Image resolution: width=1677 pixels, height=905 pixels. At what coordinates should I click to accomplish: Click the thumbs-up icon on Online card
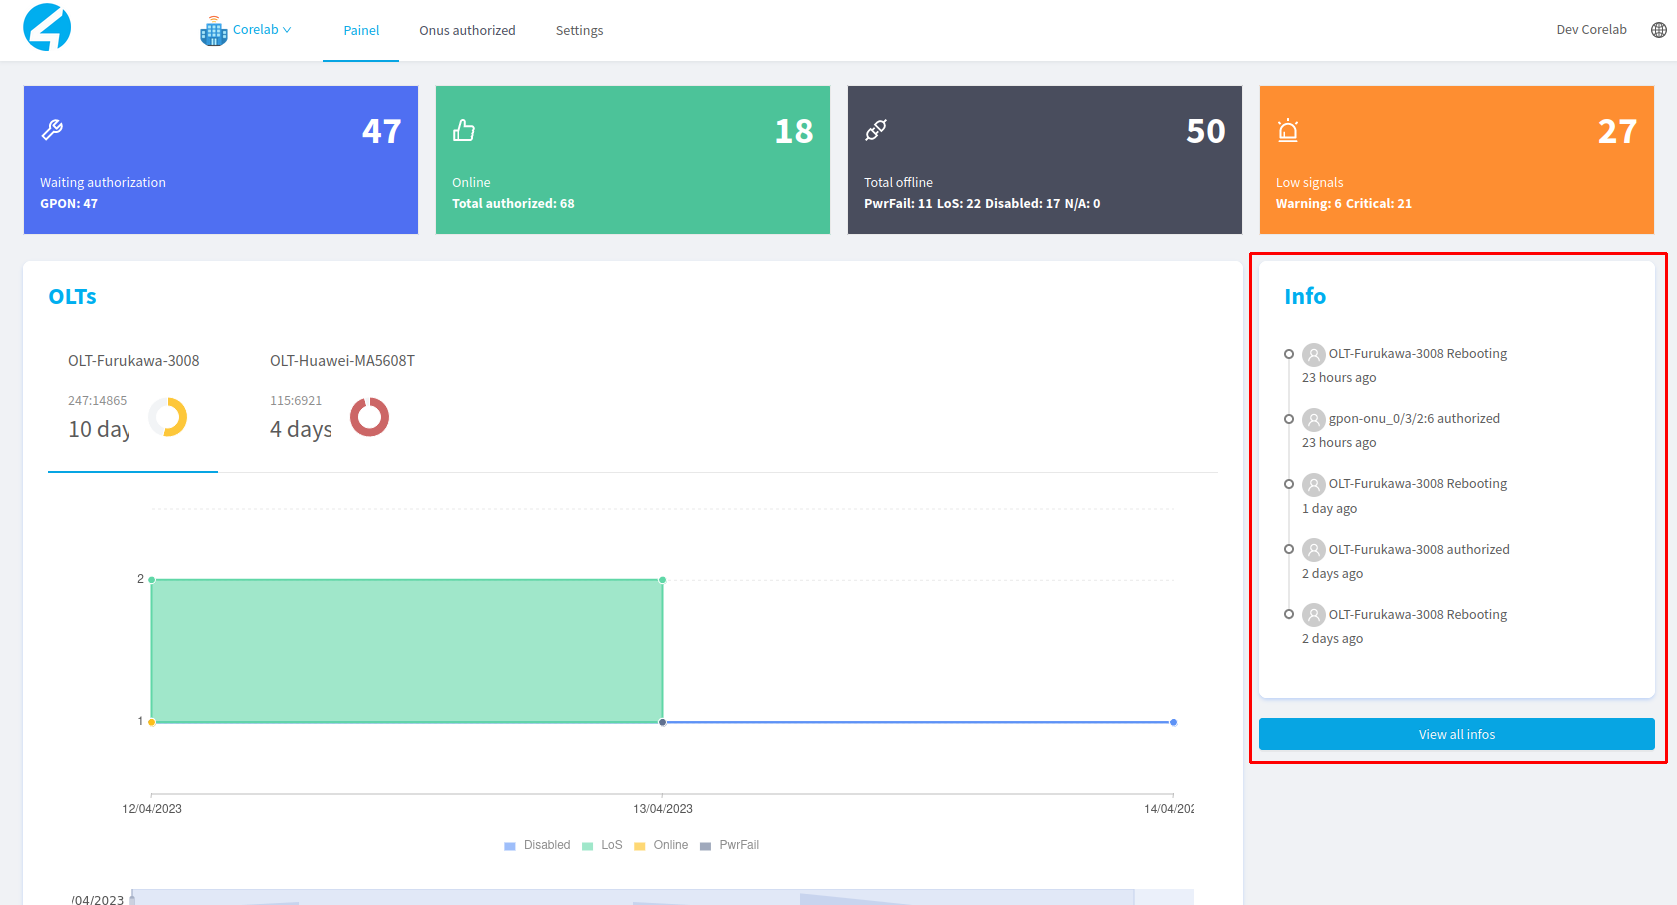click(465, 130)
